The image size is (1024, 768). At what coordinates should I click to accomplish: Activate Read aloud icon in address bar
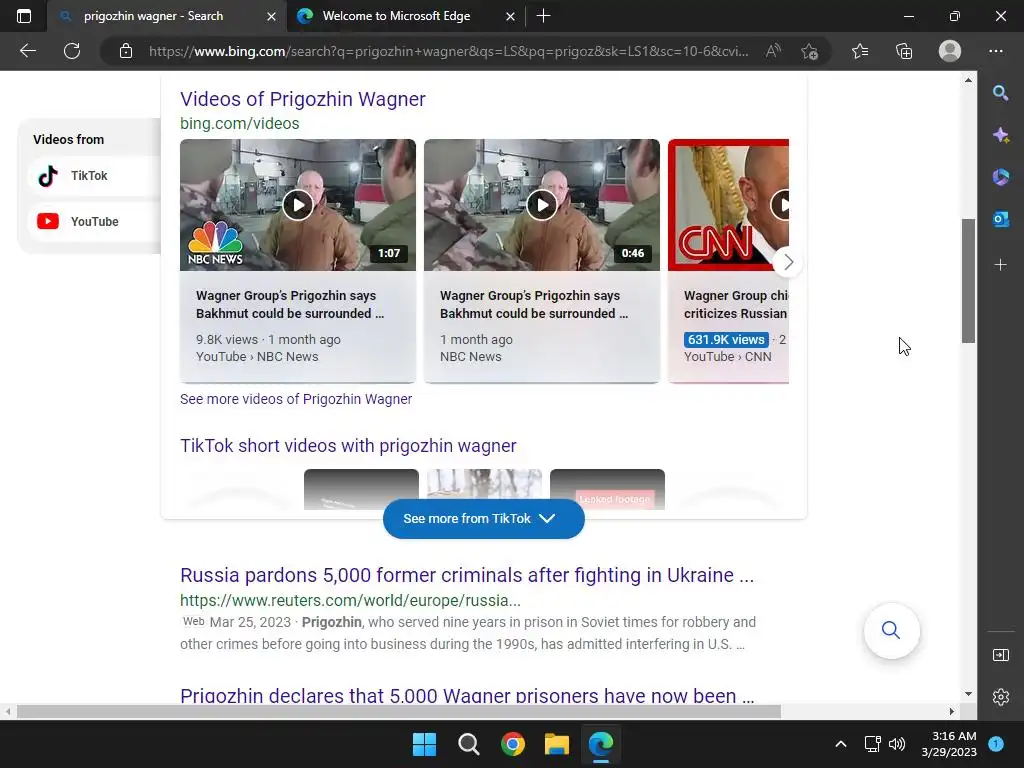773,51
